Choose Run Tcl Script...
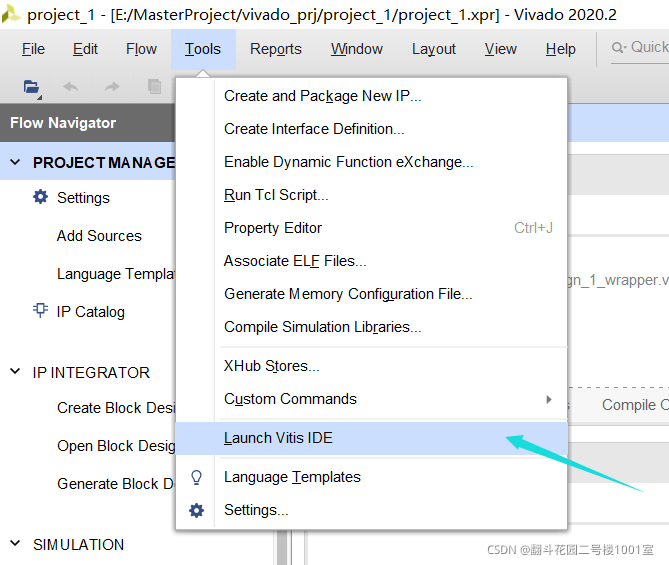 tap(371, 195)
